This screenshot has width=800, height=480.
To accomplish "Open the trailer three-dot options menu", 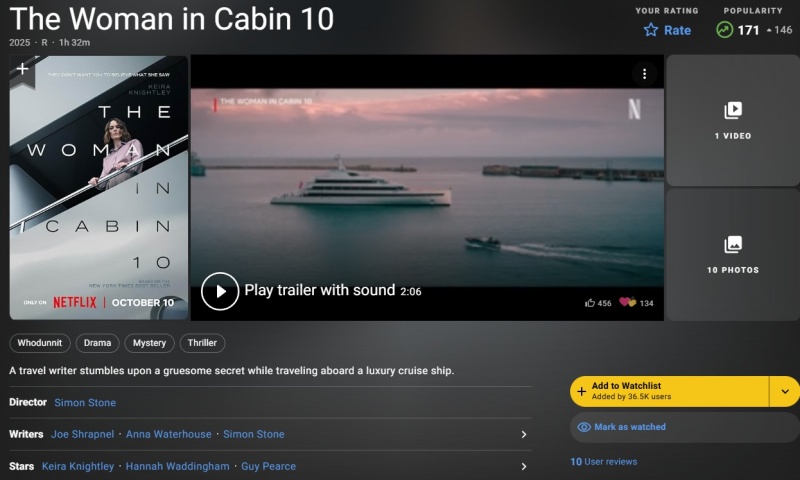I will point(644,74).
